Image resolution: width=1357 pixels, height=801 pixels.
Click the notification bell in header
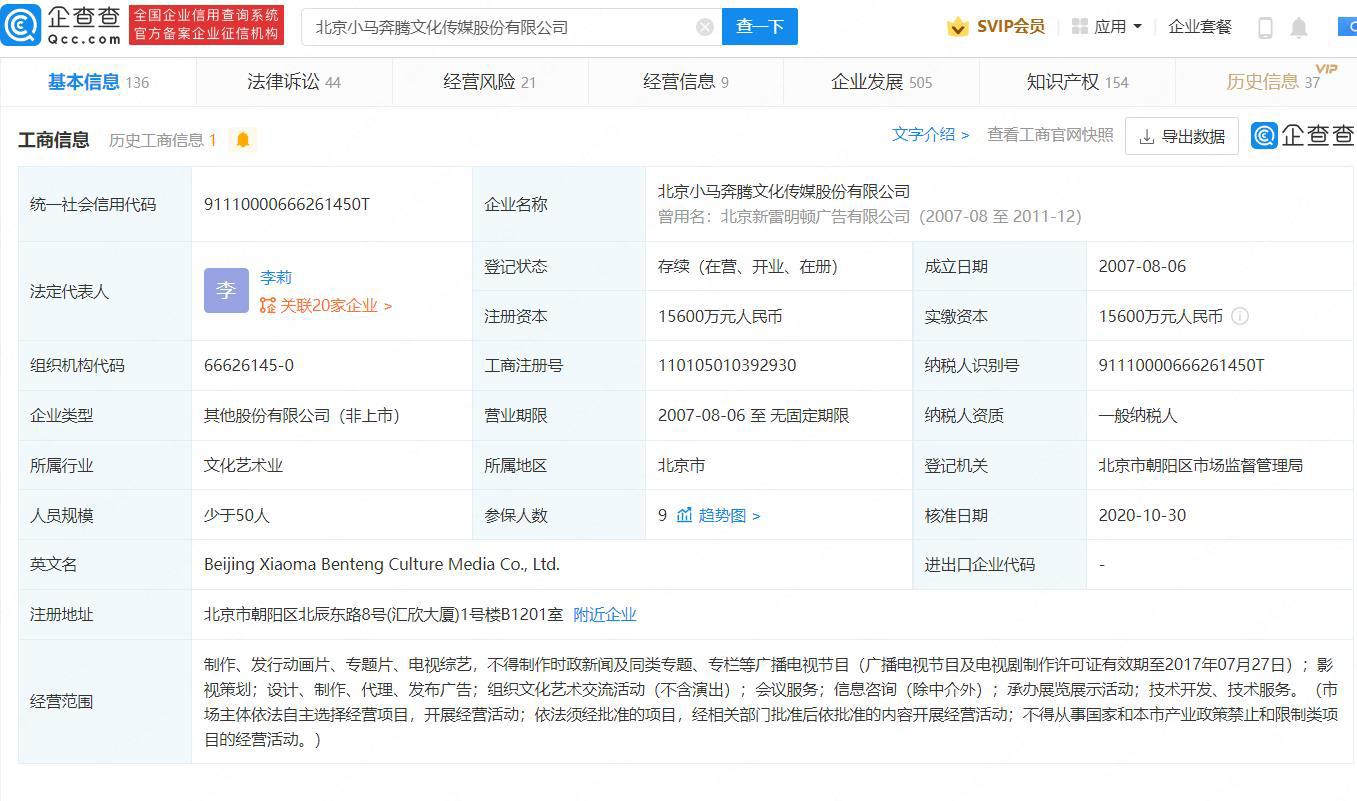pos(1298,28)
